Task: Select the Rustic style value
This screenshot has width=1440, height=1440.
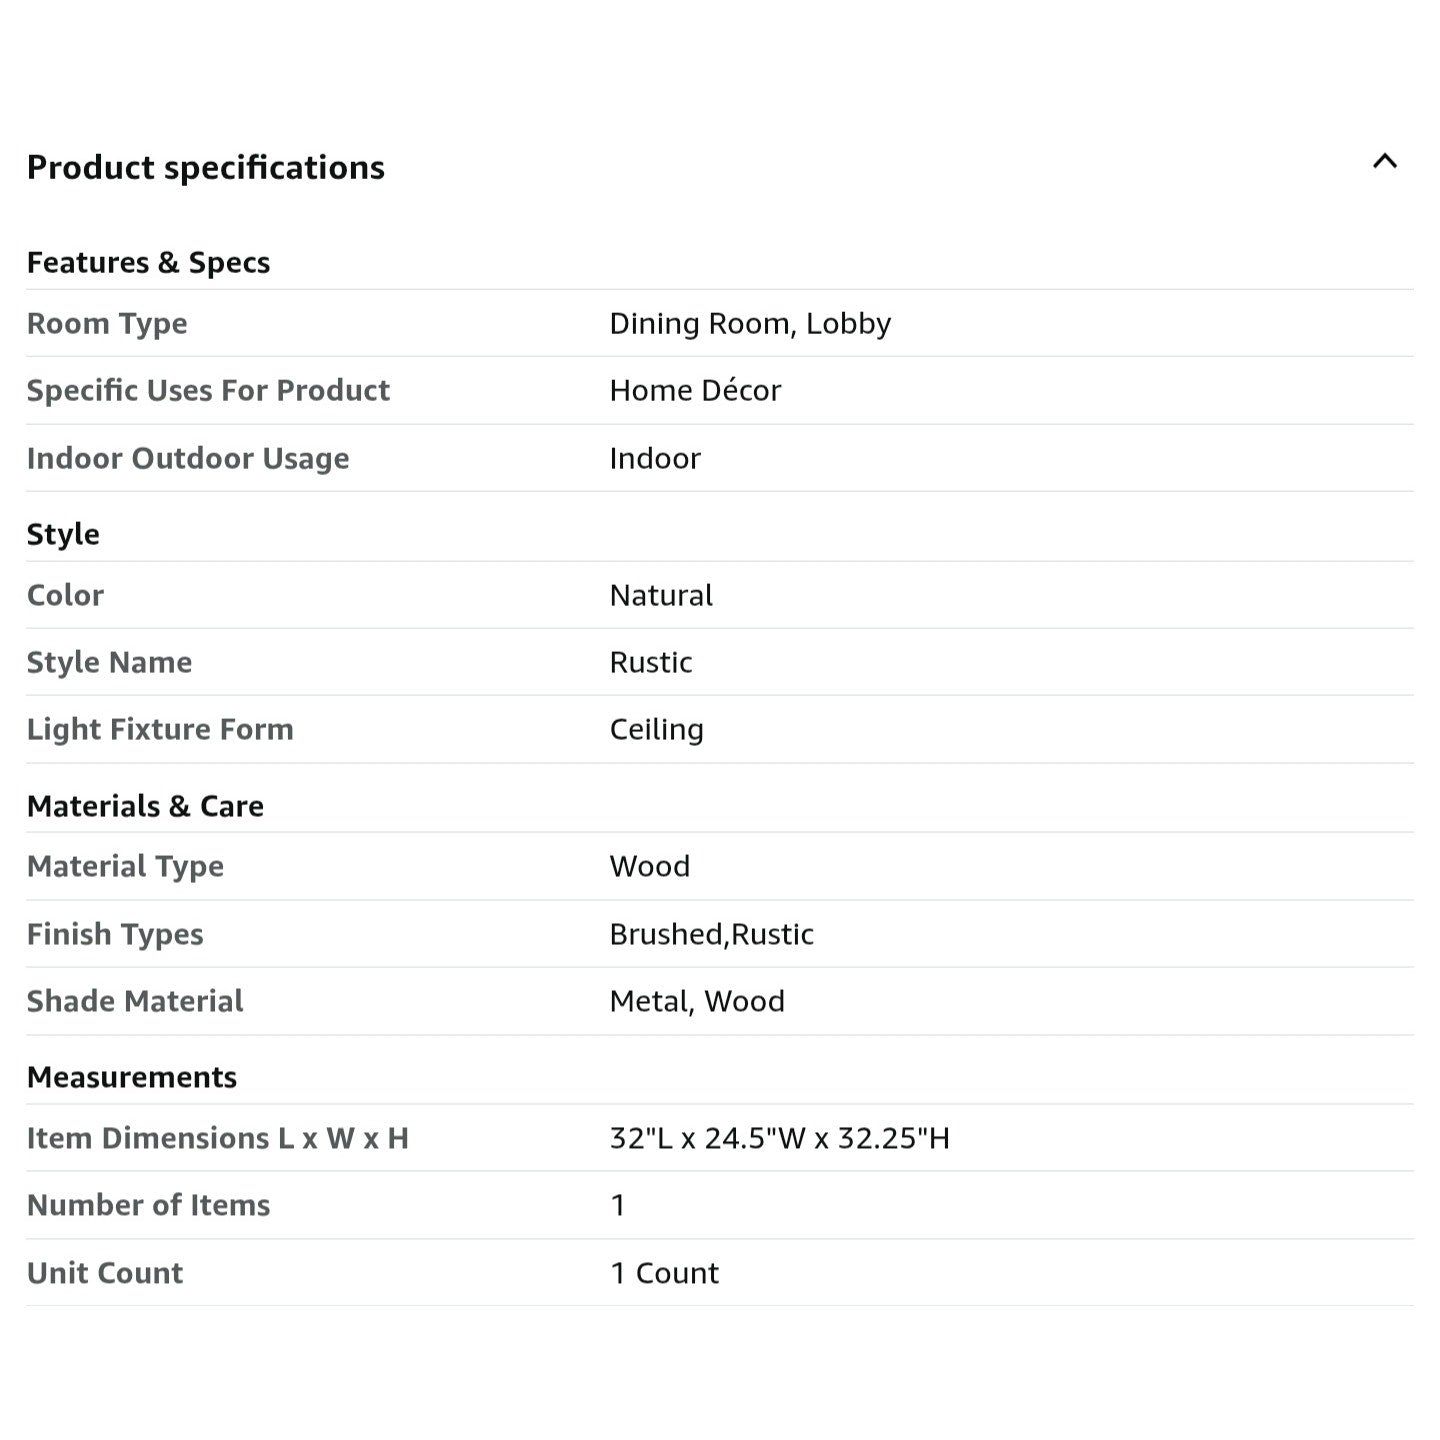Action: [x=651, y=662]
